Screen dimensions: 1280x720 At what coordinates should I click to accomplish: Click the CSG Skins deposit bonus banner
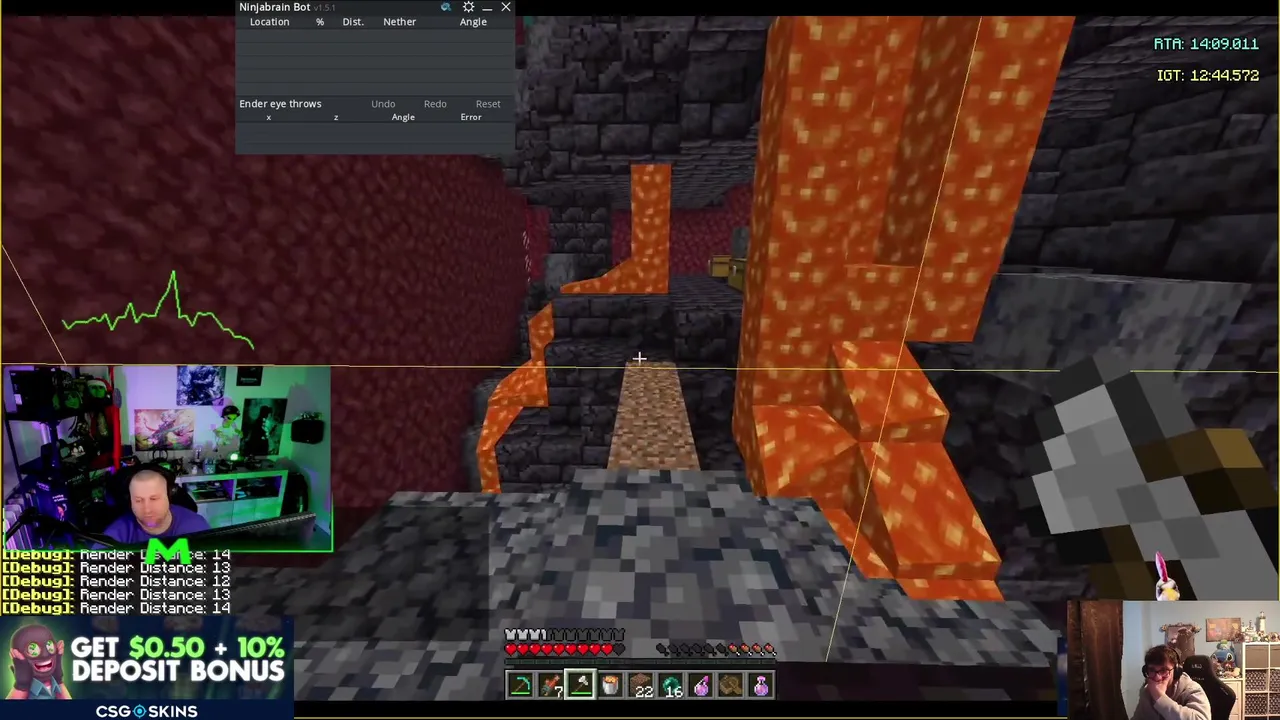147,669
